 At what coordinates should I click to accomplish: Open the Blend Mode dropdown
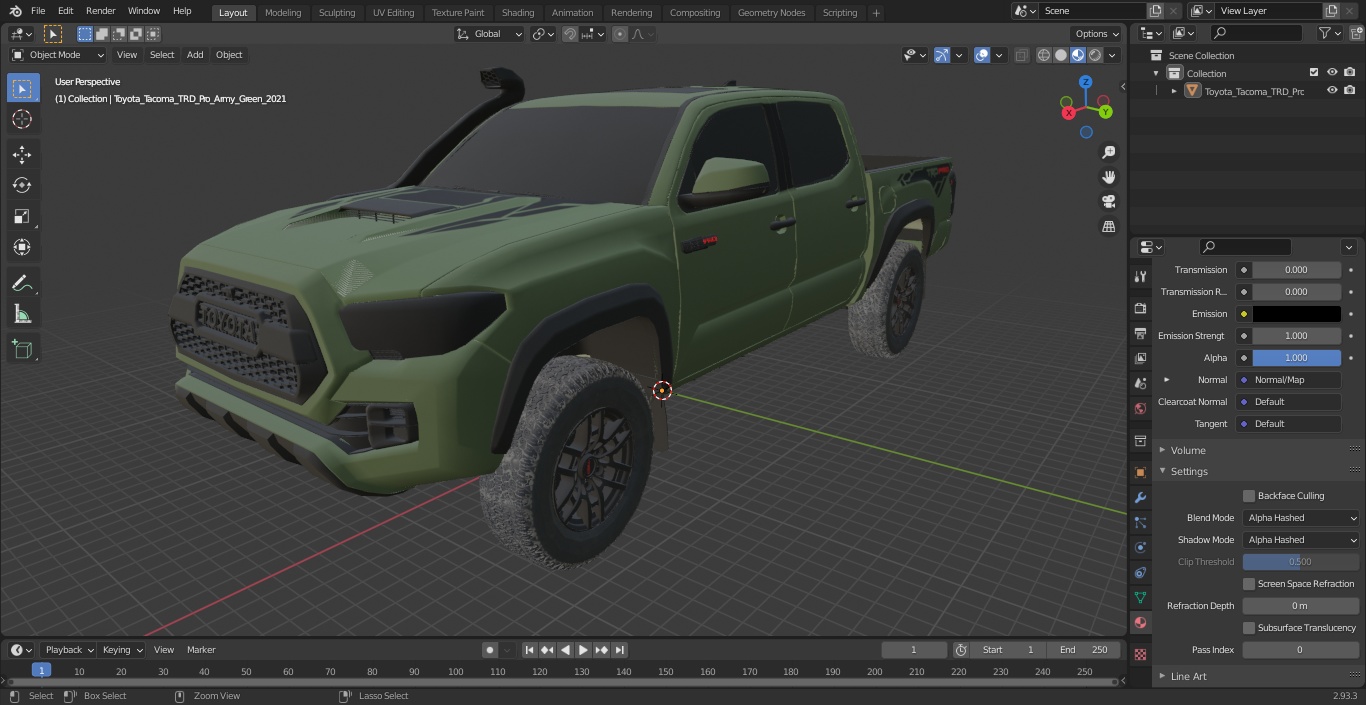pos(1301,518)
